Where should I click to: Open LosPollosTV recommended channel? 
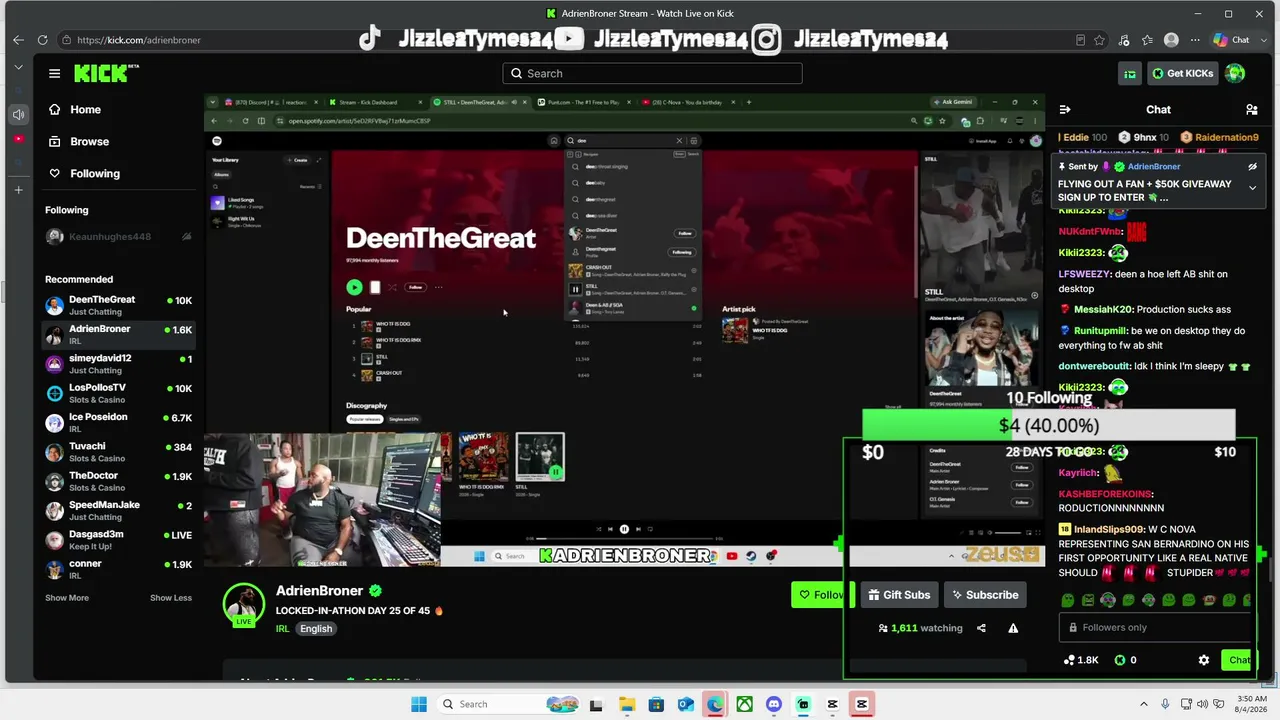point(118,393)
